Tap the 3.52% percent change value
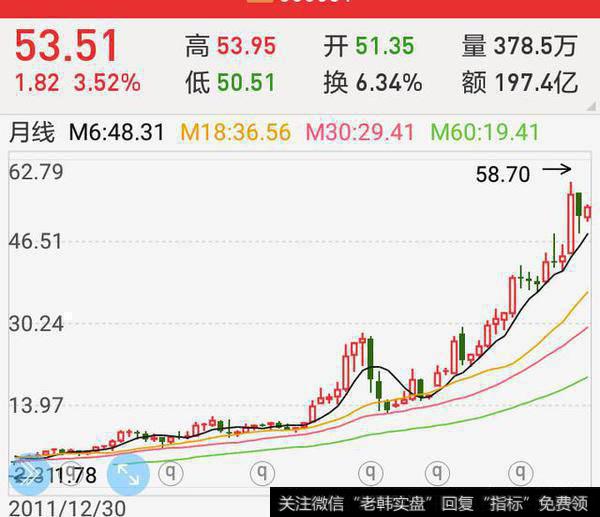This screenshot has height=517, width=600. 107,83
